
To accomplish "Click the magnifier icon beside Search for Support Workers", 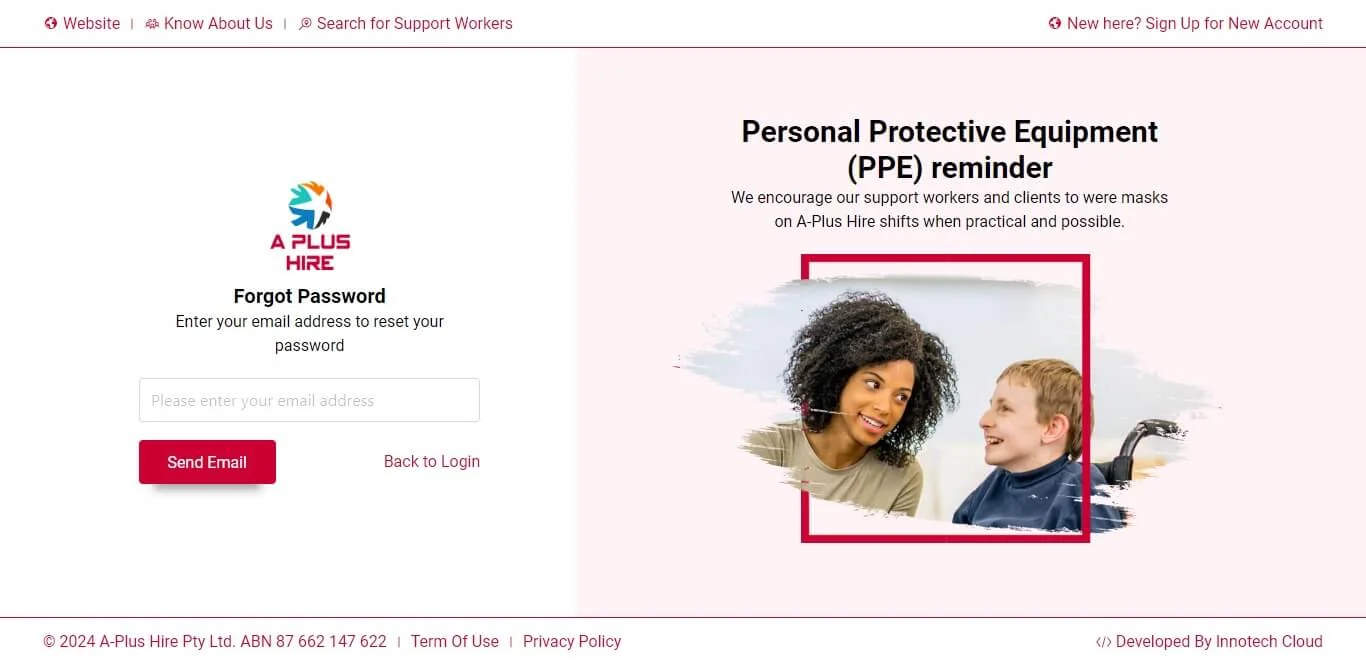I will click(x=305, y=24).
